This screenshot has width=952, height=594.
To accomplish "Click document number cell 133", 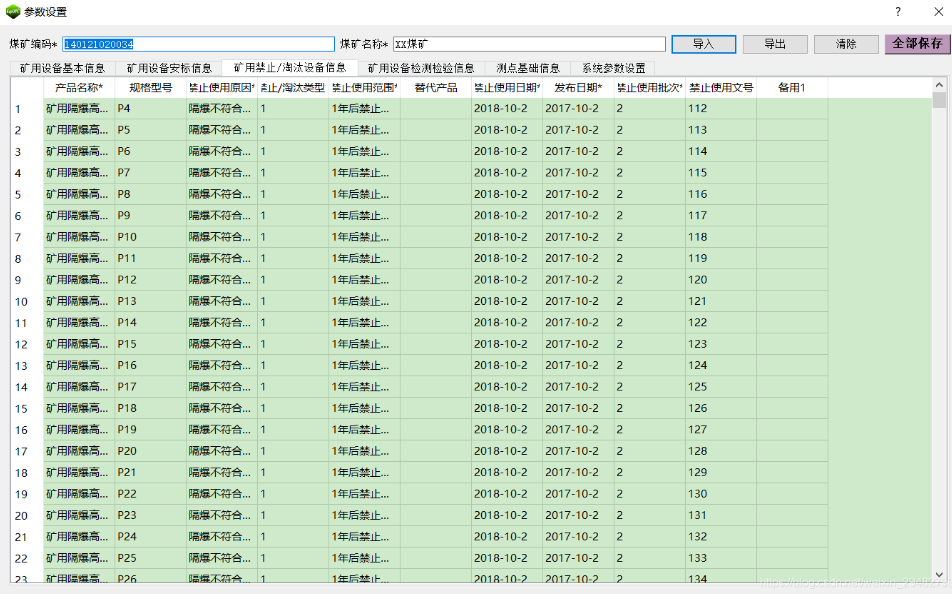I will pos(721,558).
